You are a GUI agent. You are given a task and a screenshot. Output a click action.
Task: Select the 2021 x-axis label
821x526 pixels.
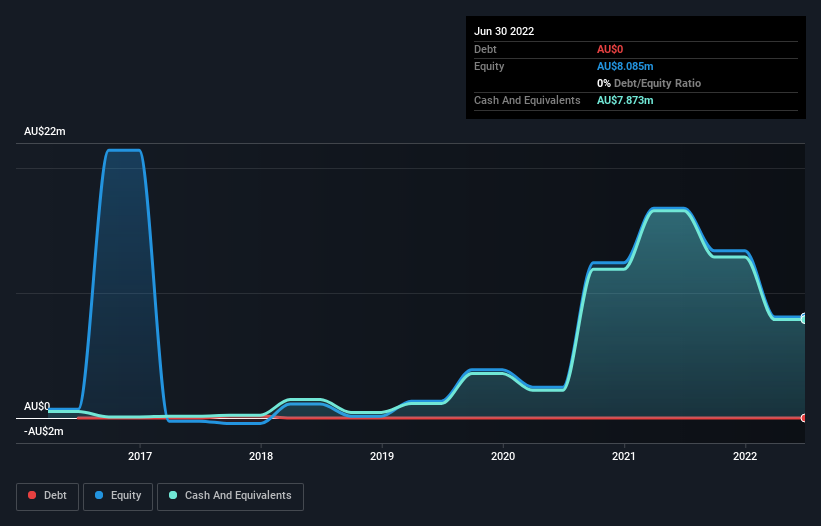tap(624, 456)
